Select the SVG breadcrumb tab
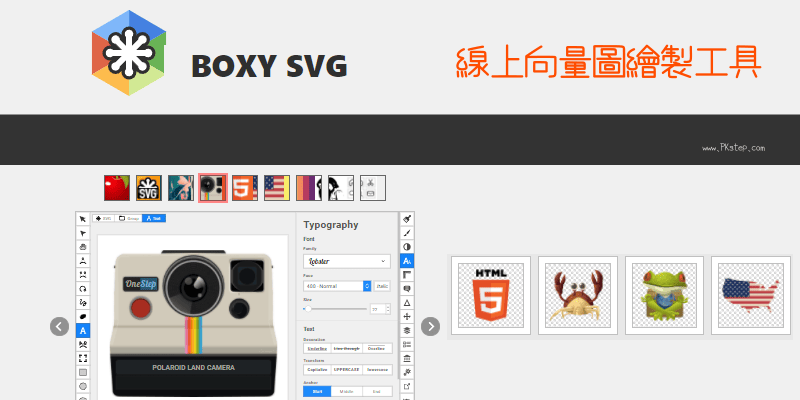Image resolution: width=800 pixels, height=400 pixels. point(104,218)
